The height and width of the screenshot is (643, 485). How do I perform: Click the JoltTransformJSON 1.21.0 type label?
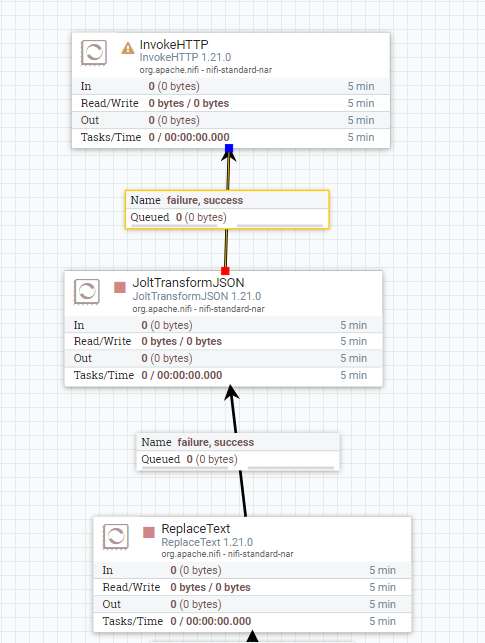click(196, 296)
